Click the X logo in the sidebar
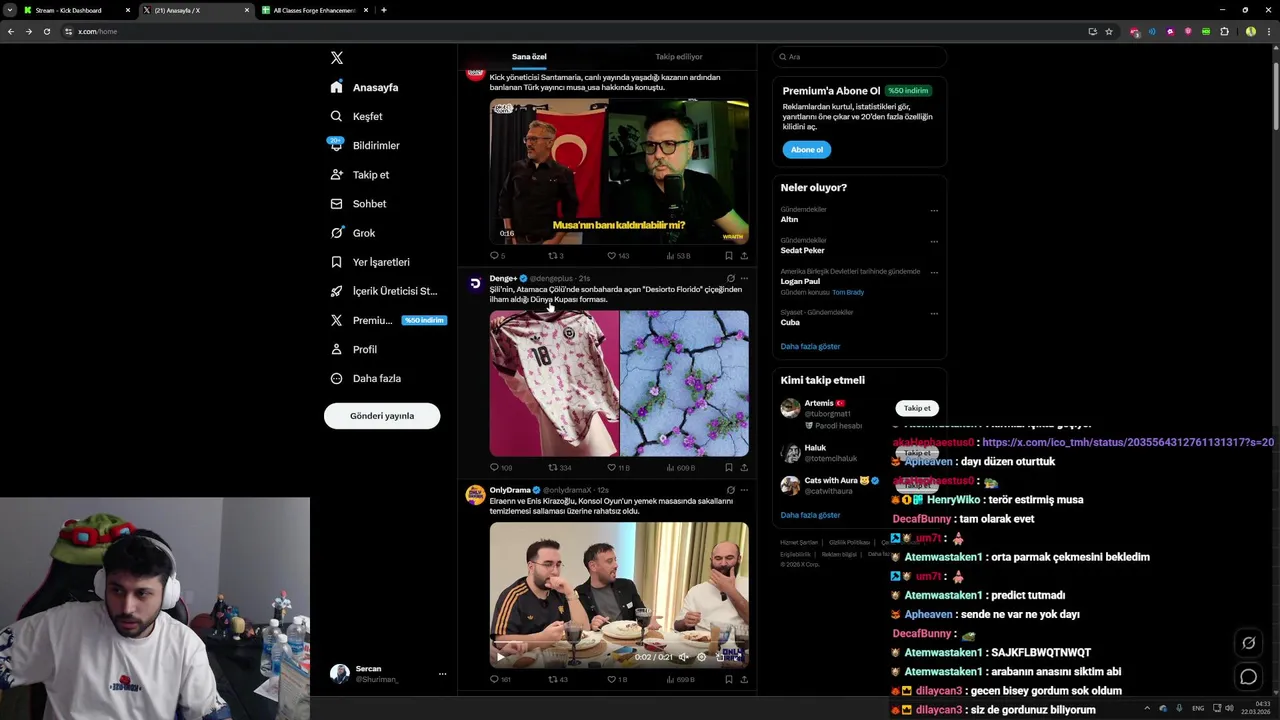Viewport: 1280px width, 720px height. (x=337, y=58)
